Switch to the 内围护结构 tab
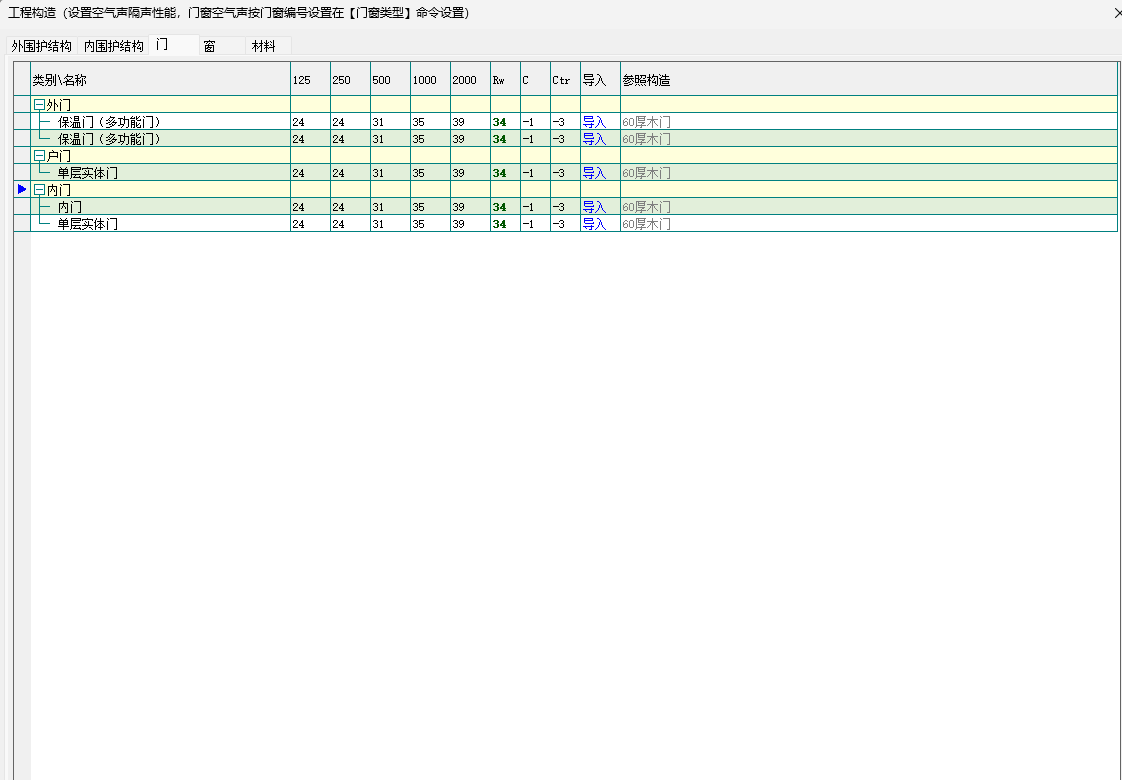The height and width of the screenshot is (780, 1122). pyautogui.click(x=113, y=46)
